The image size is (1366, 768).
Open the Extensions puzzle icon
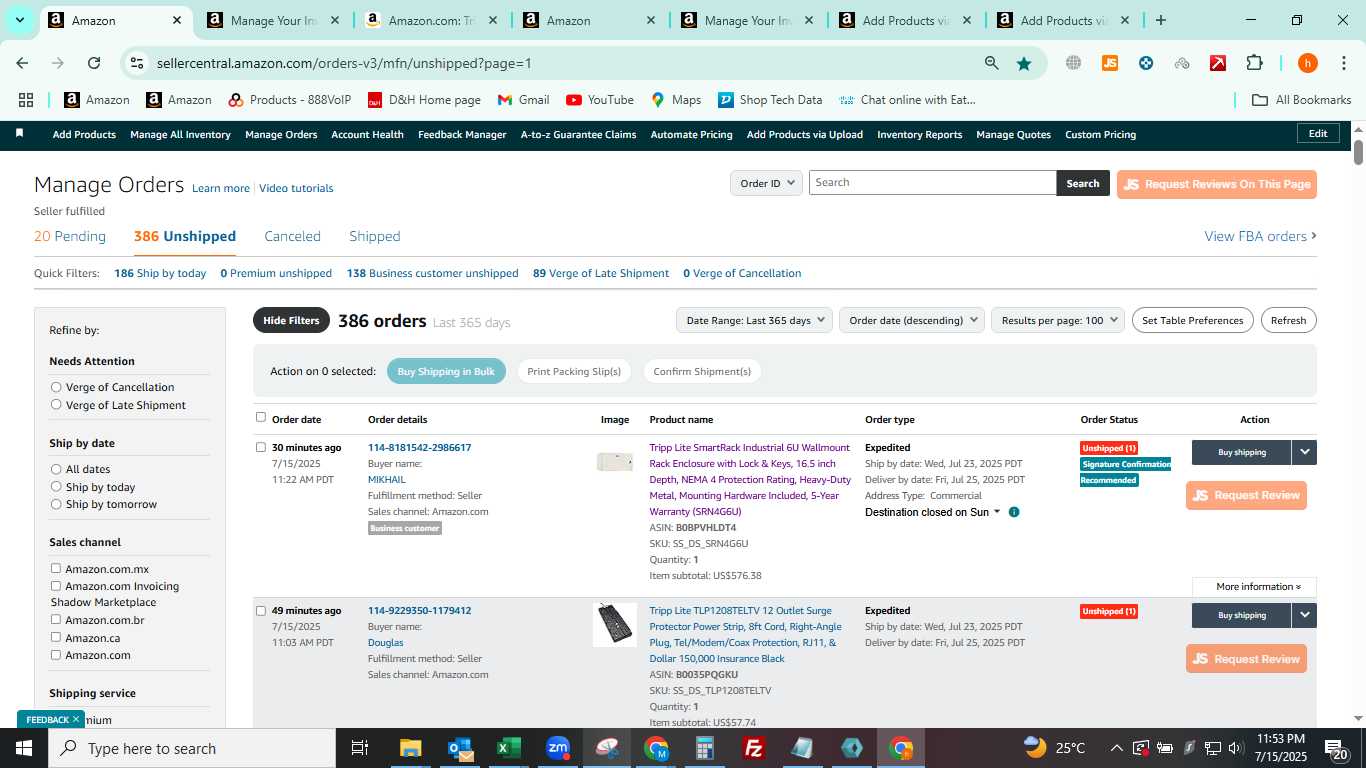(1254, 63)
